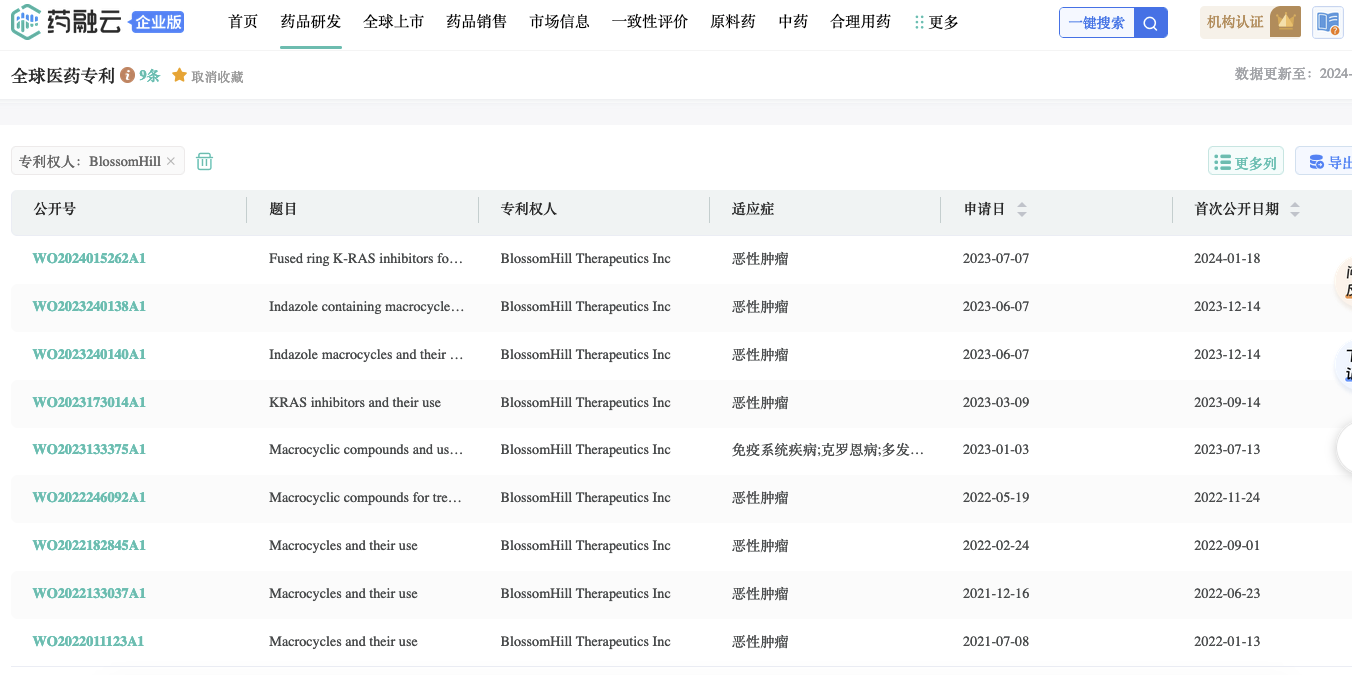
Task: Click the 导出 export button
Action: 1324,162
